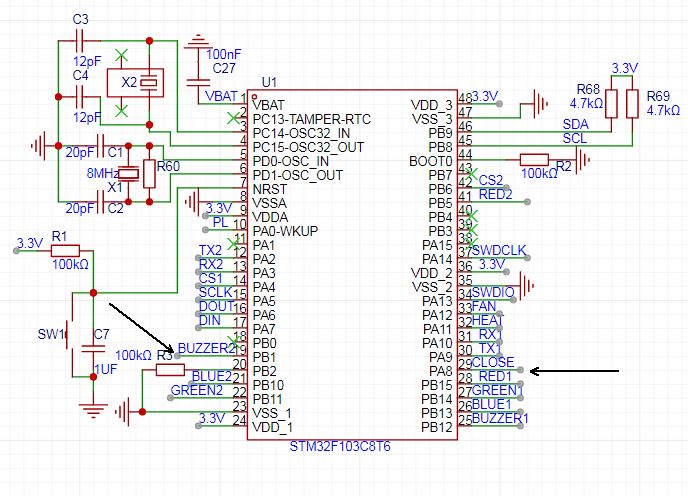Image resolution: width=688 pixels, height=496 pixels.
Task: Select the C7 1UF capacitor symbol
Action: point(93,349)
